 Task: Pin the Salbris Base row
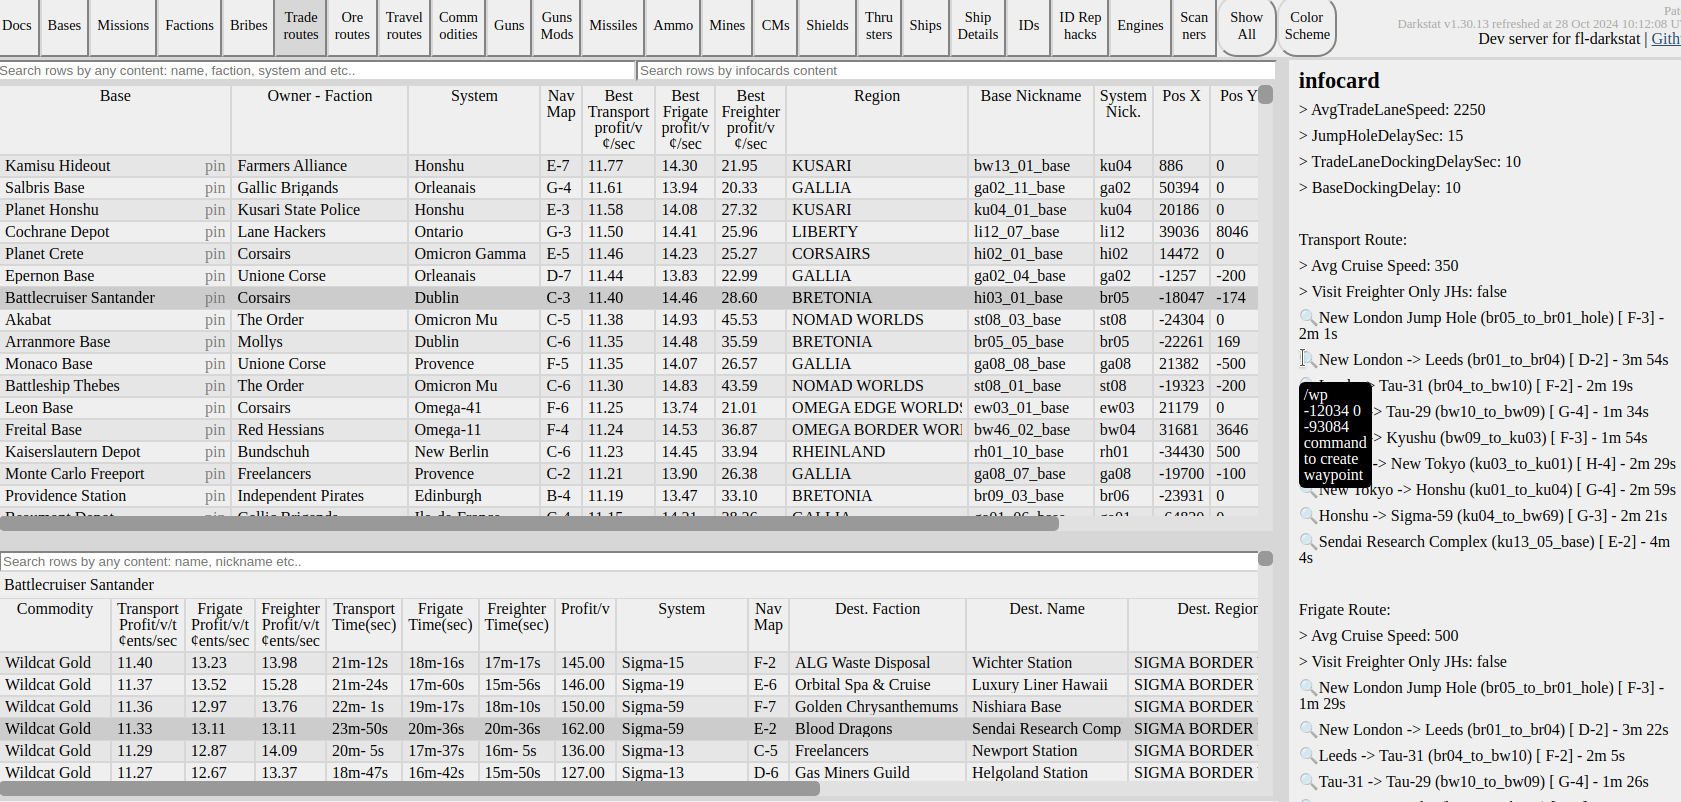point(215,188)
